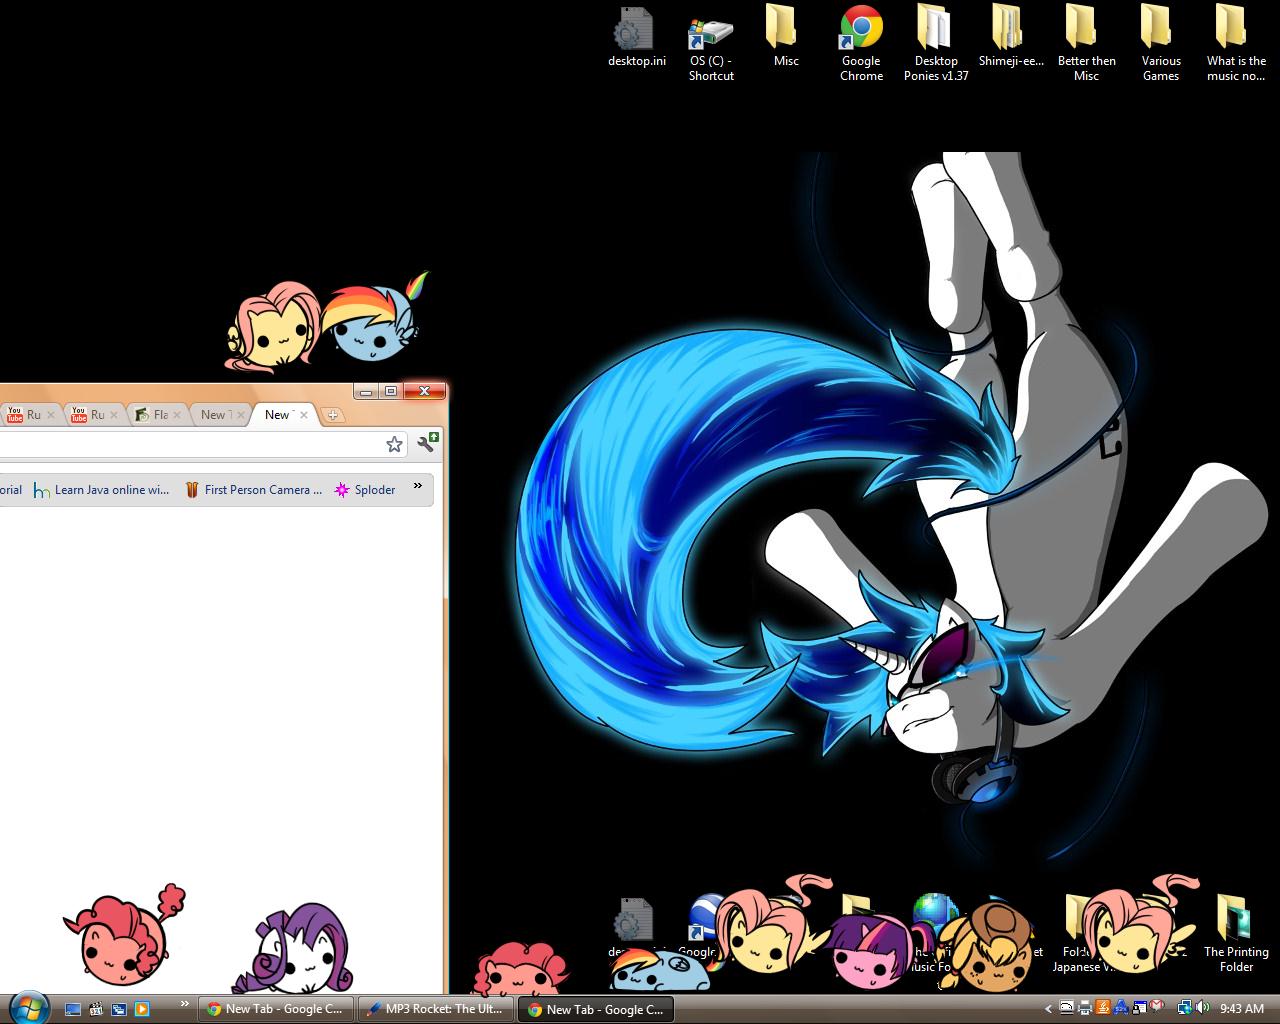Click the 9:43 AM taskbar clock
Viewport: 1280px width, 1024px height.
tap(1242, 1009)
